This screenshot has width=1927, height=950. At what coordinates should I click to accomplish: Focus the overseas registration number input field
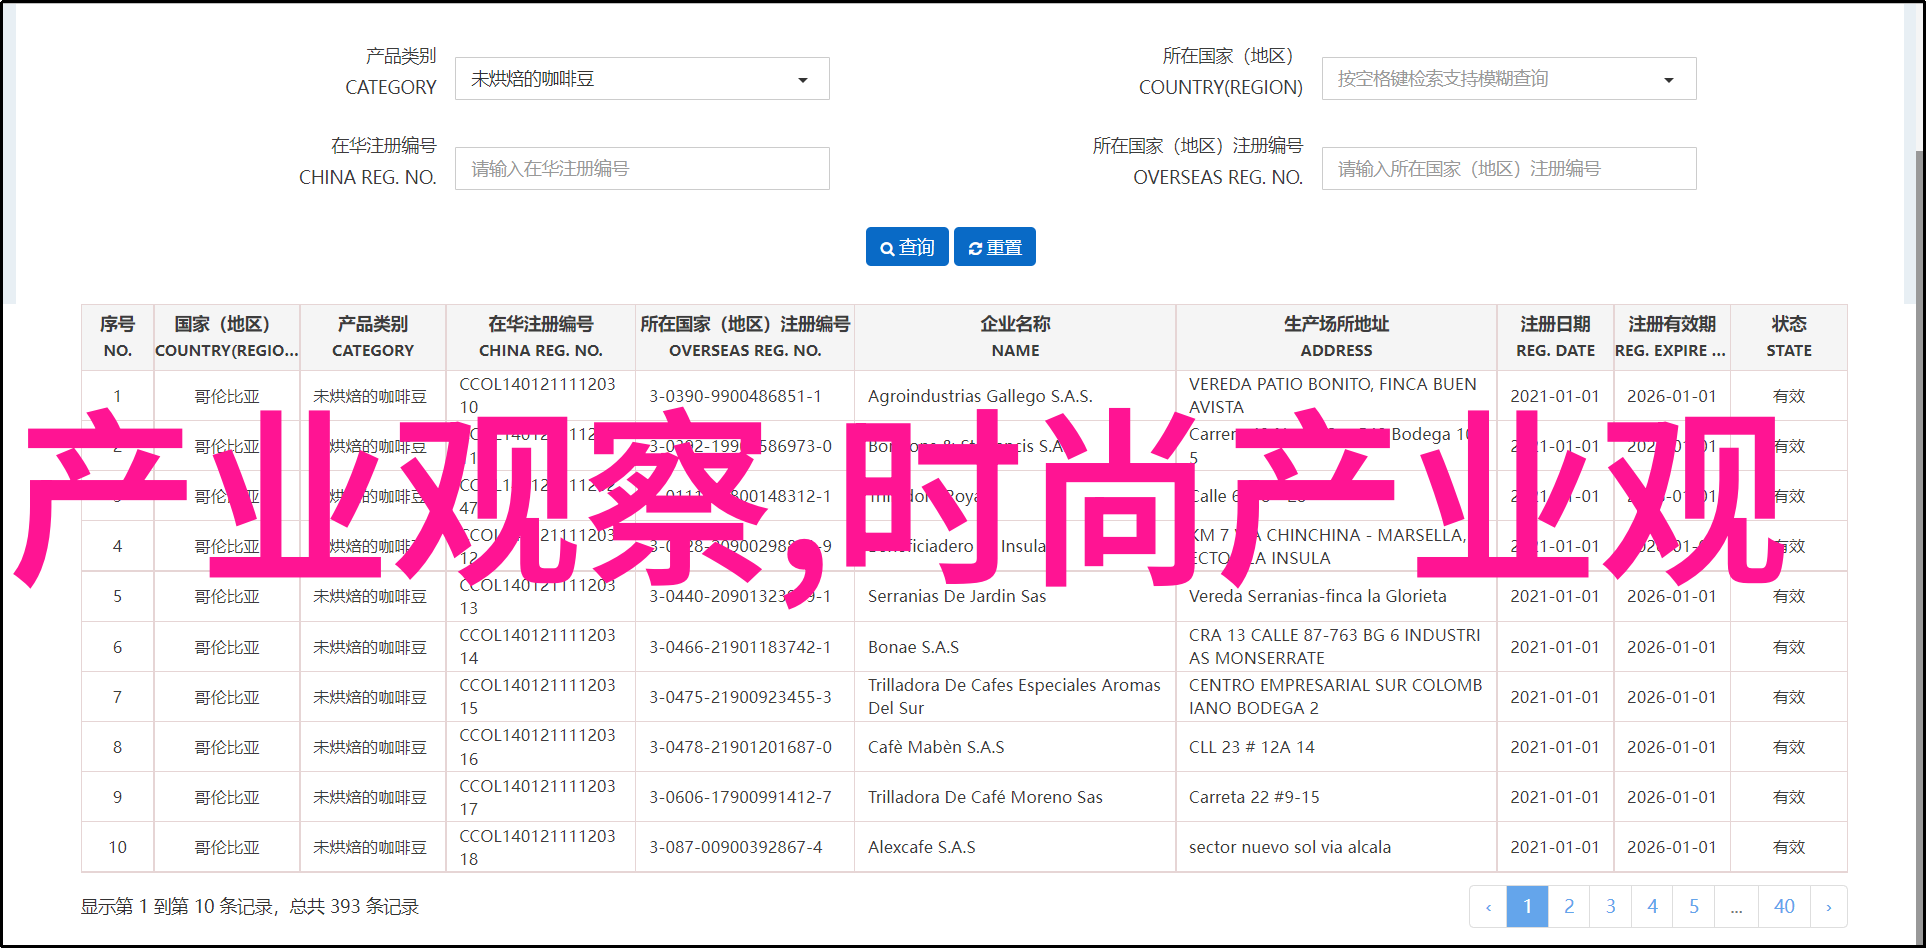(1509, 169)
